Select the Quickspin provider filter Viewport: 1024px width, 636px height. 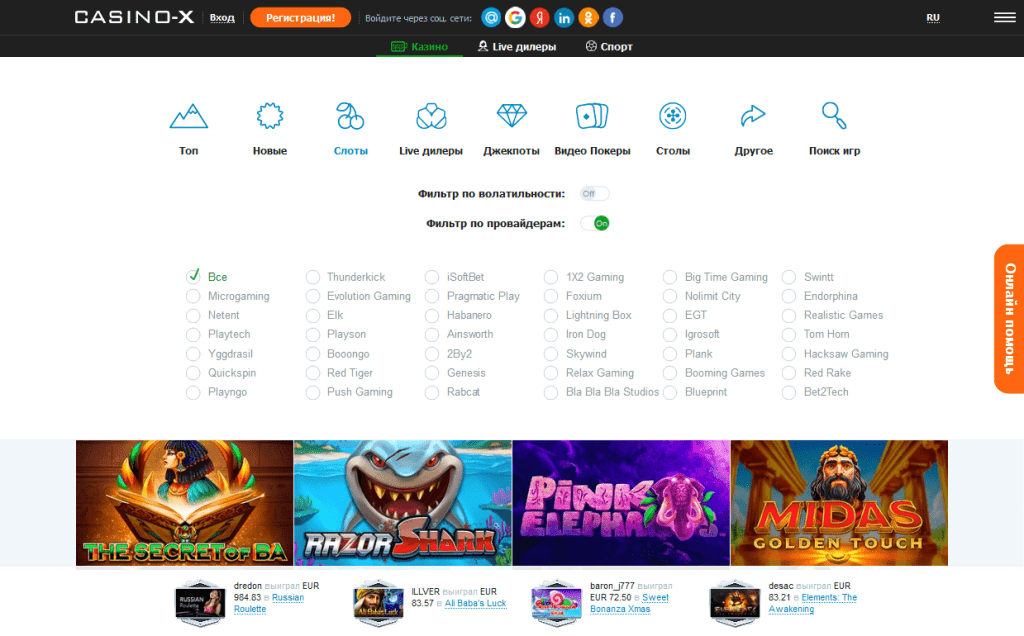tap(221, 373)
